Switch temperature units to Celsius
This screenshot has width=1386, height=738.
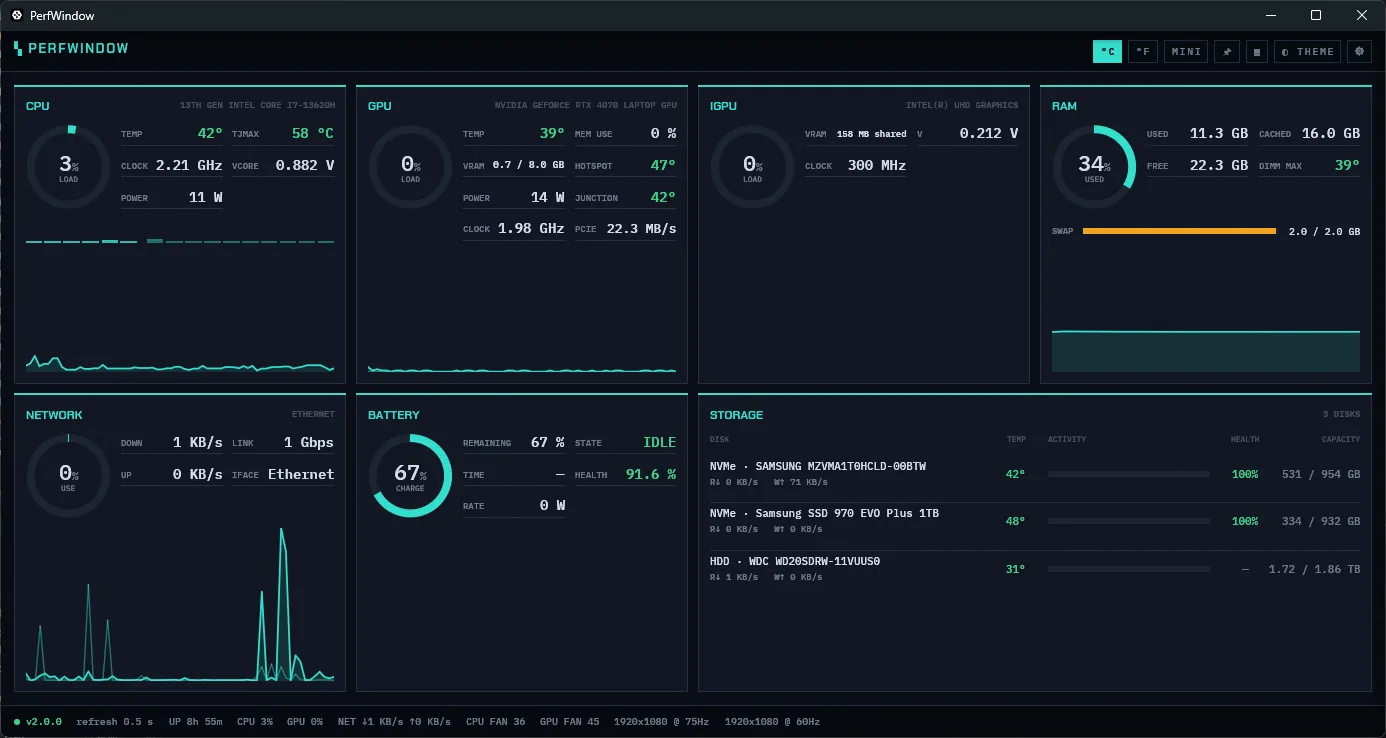point(1107,52)
